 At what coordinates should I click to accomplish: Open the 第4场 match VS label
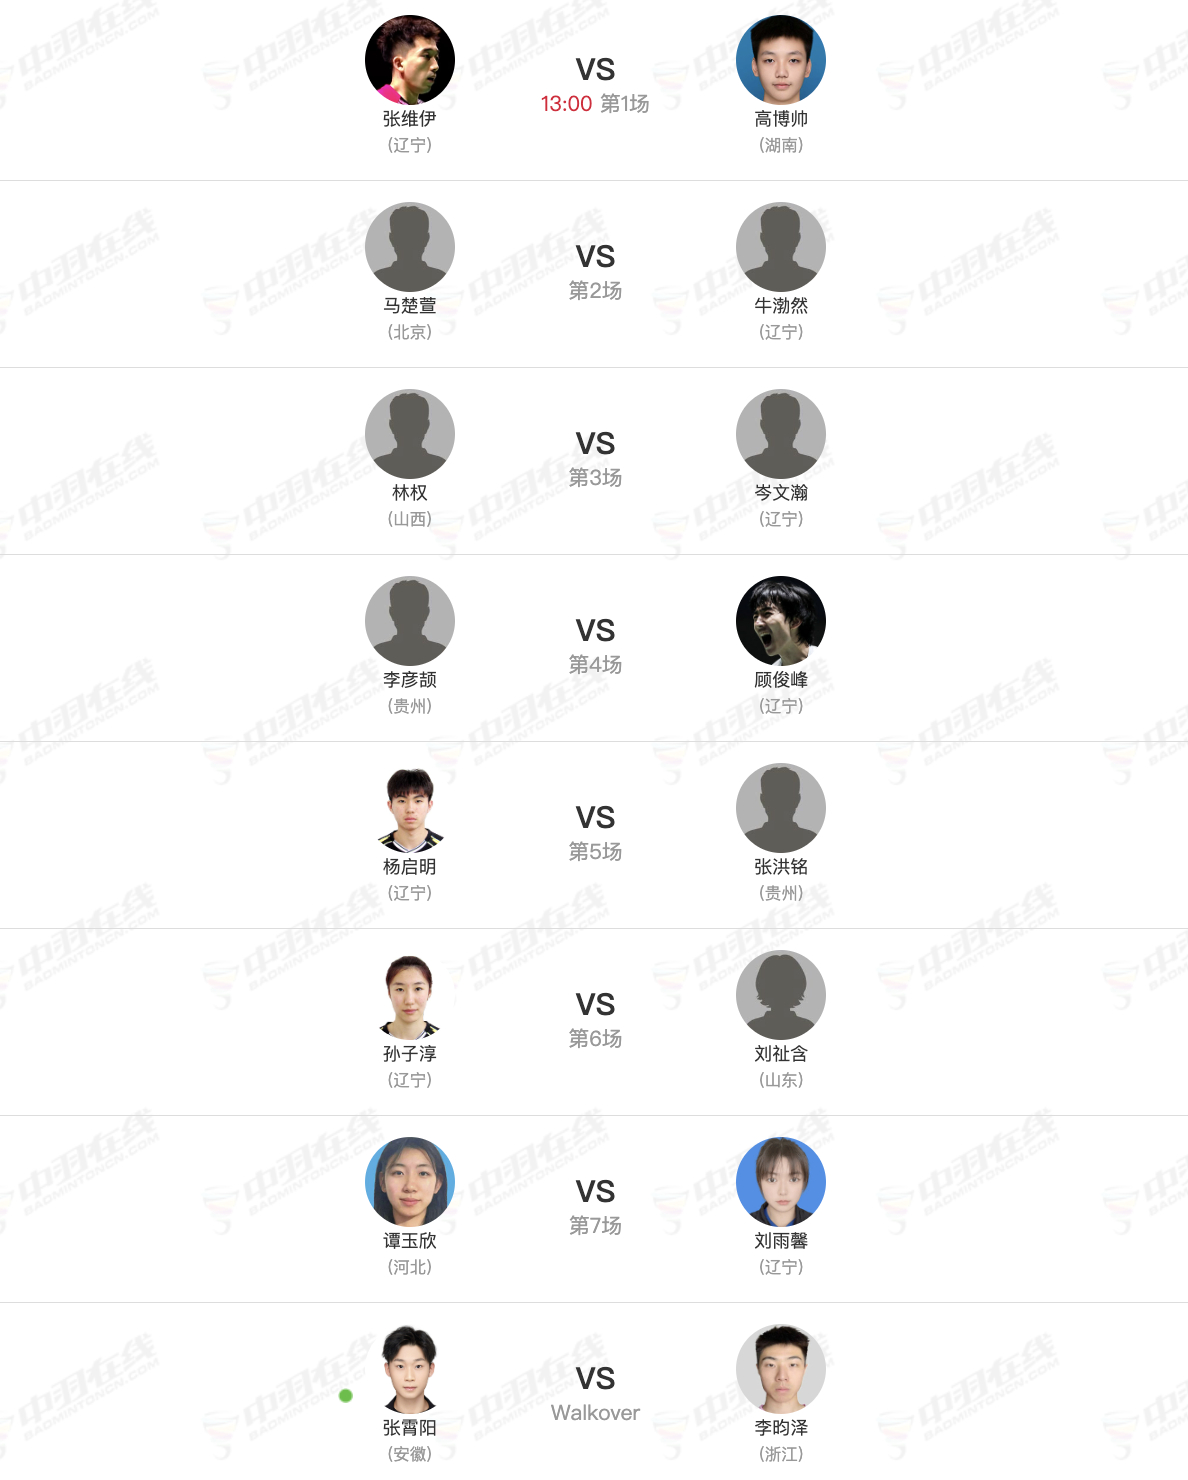pyautogui.click(x=595, y=630)
